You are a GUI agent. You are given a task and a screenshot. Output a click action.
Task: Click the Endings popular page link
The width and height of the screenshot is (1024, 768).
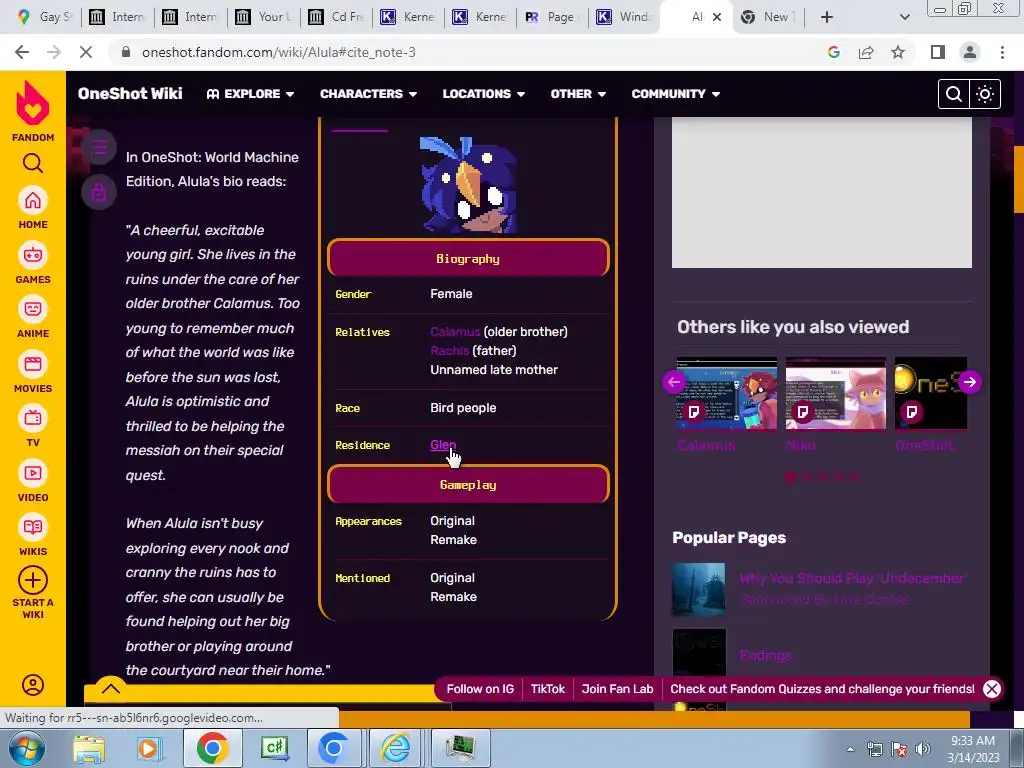pyautogui.click(x=765, y=655)
